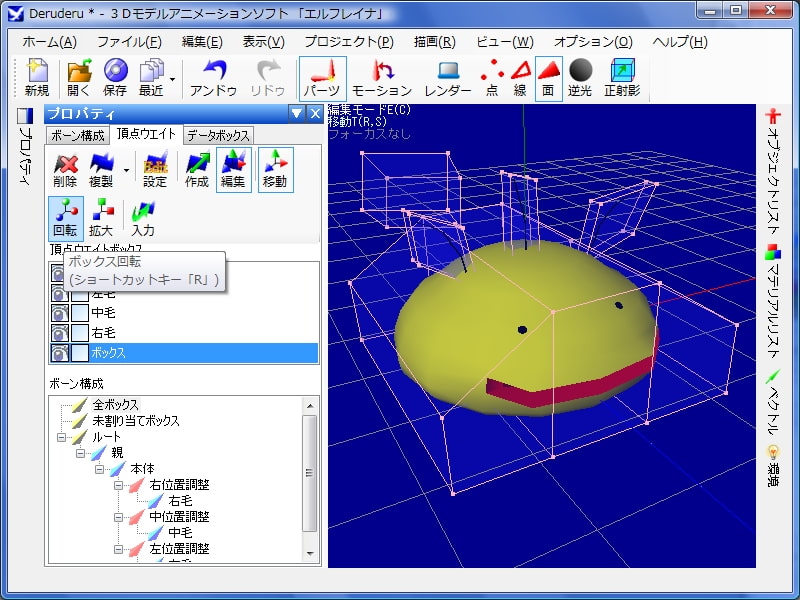Image resolution: width=800 pixels, height=600 pixels.
Task: Collapse the 本体 tree node
Action: click(99, 469)
